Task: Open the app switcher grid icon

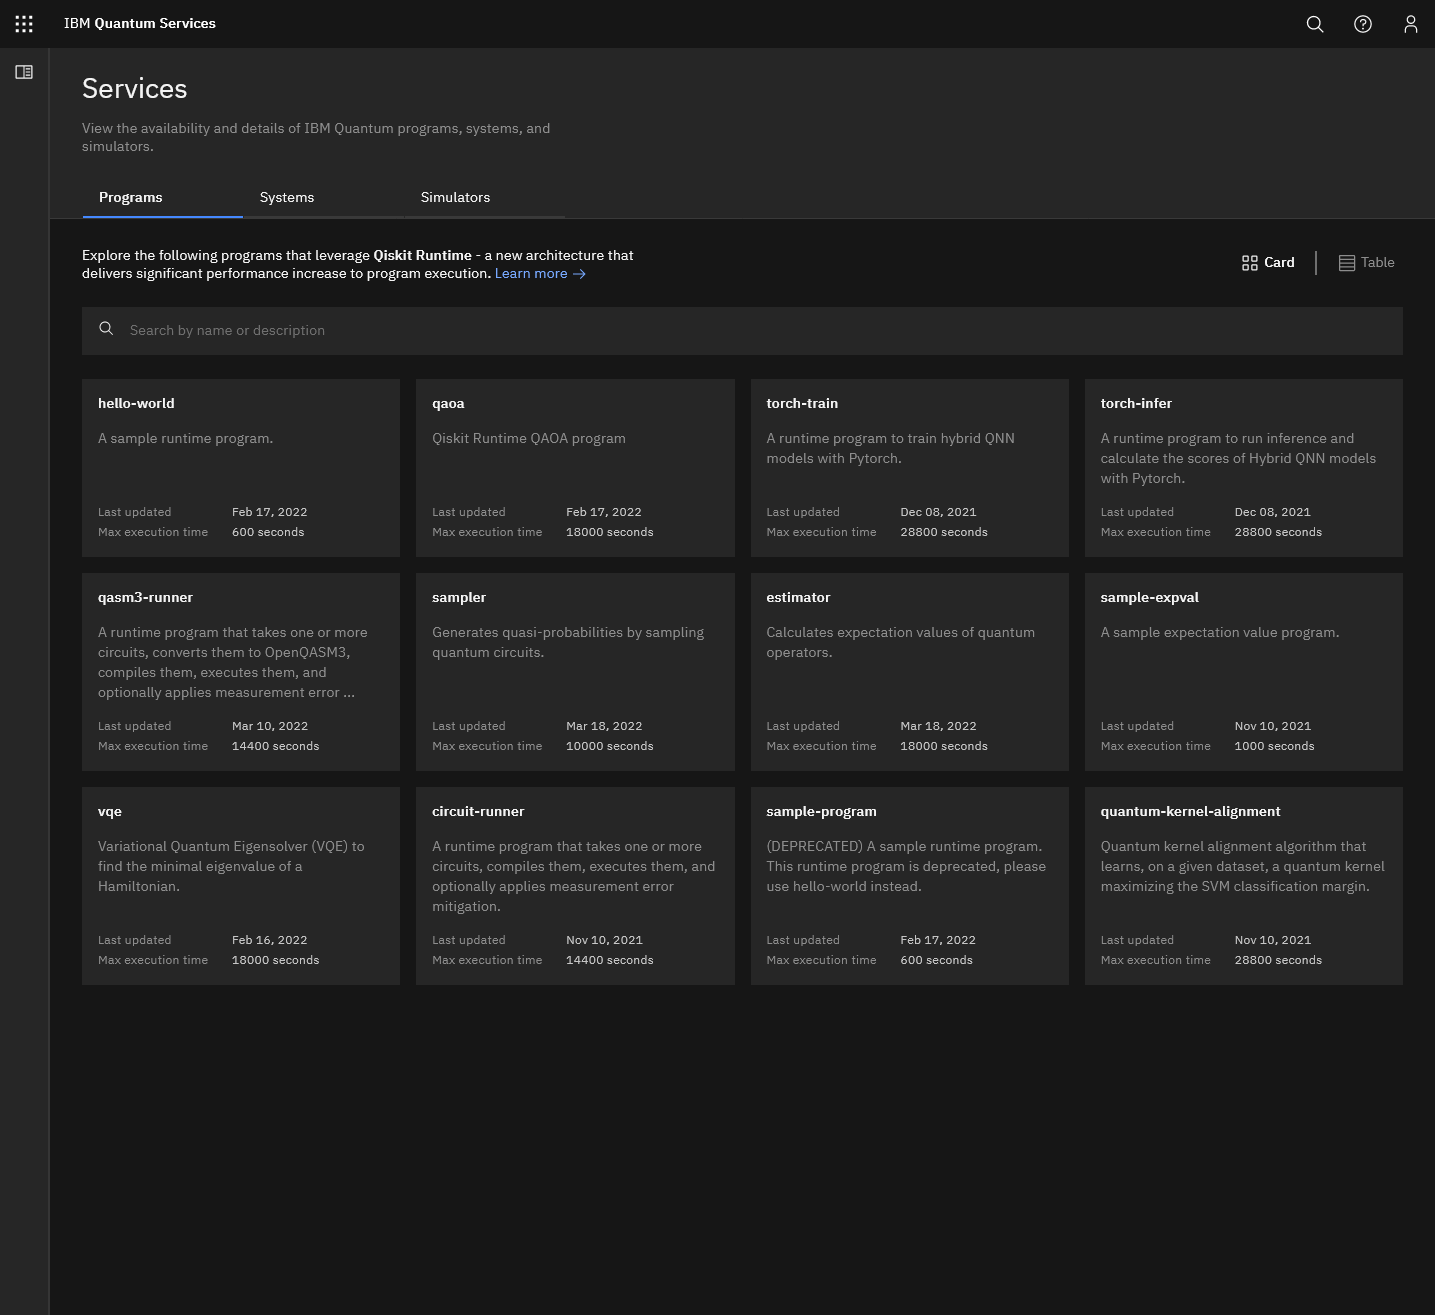Action: (x=24, y=24)
